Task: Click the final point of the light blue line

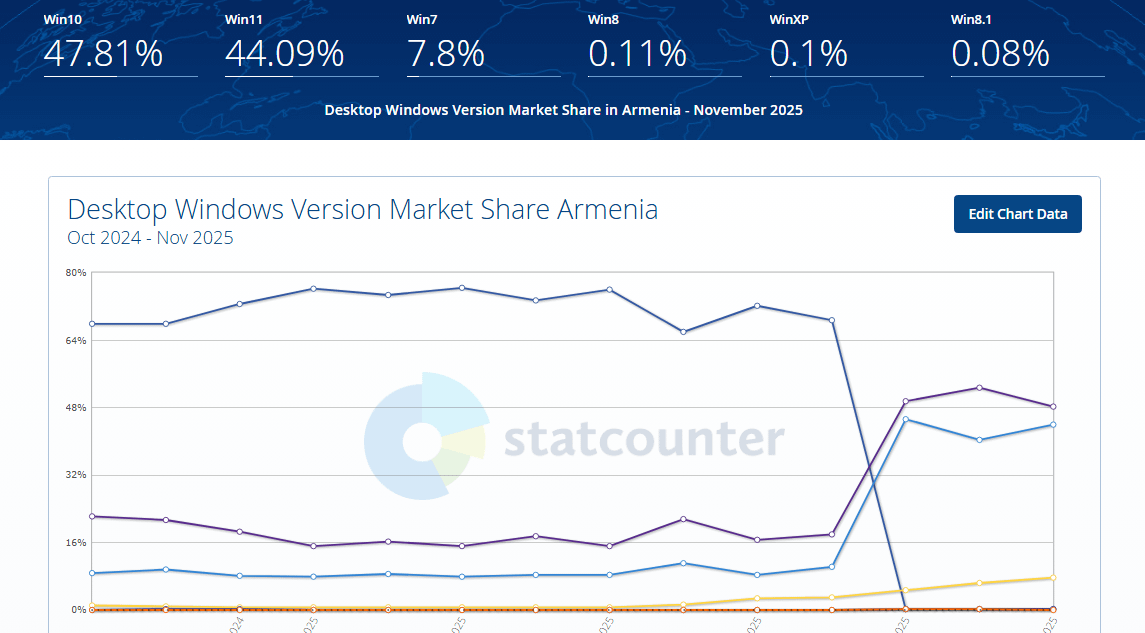Action: point(1053,425)
